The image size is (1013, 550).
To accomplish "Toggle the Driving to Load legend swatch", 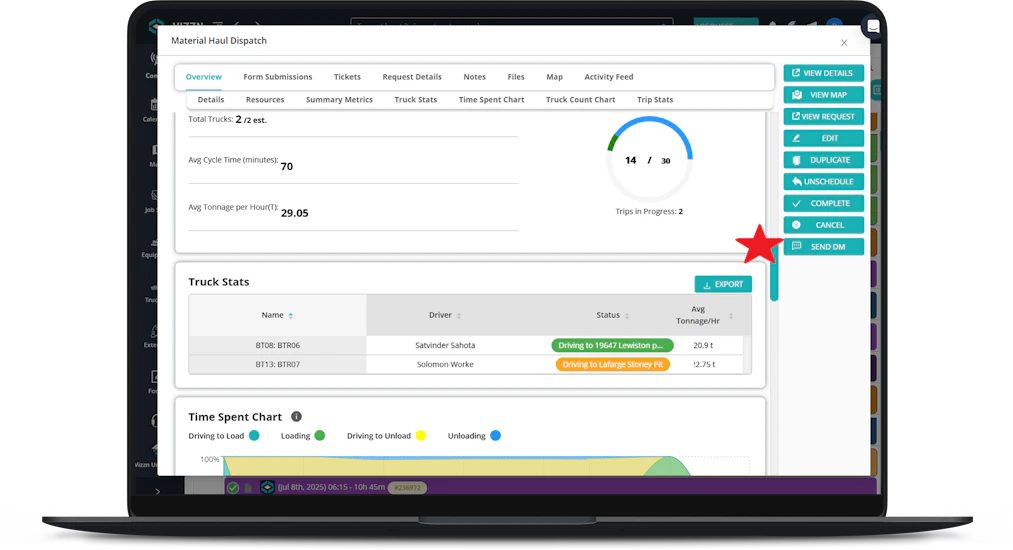I will point(254,436).
